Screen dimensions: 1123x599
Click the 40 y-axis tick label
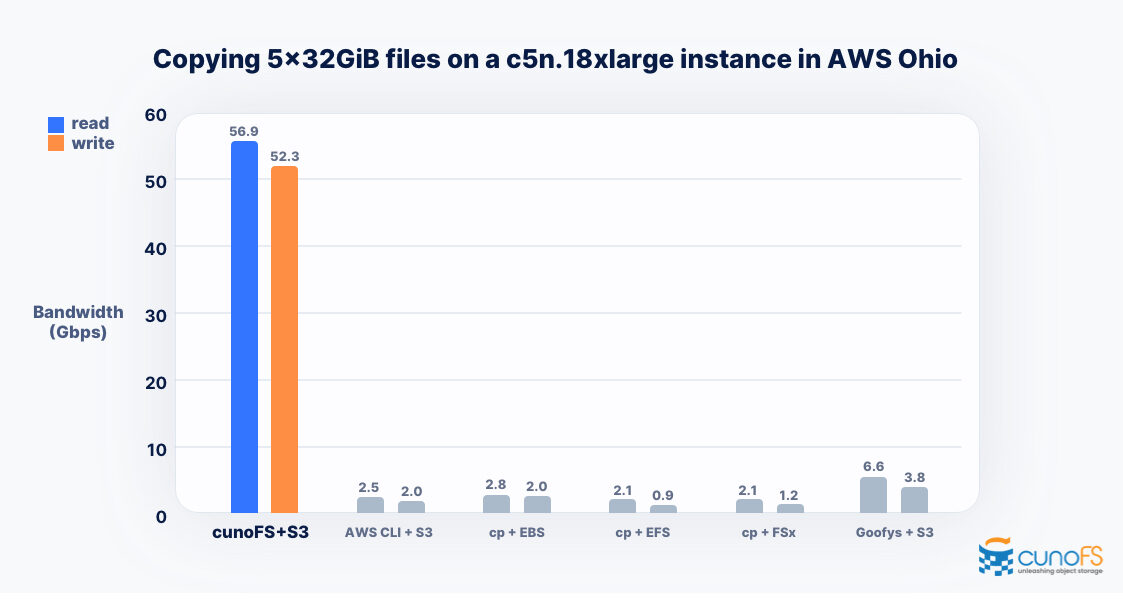(x=155, y=249)
